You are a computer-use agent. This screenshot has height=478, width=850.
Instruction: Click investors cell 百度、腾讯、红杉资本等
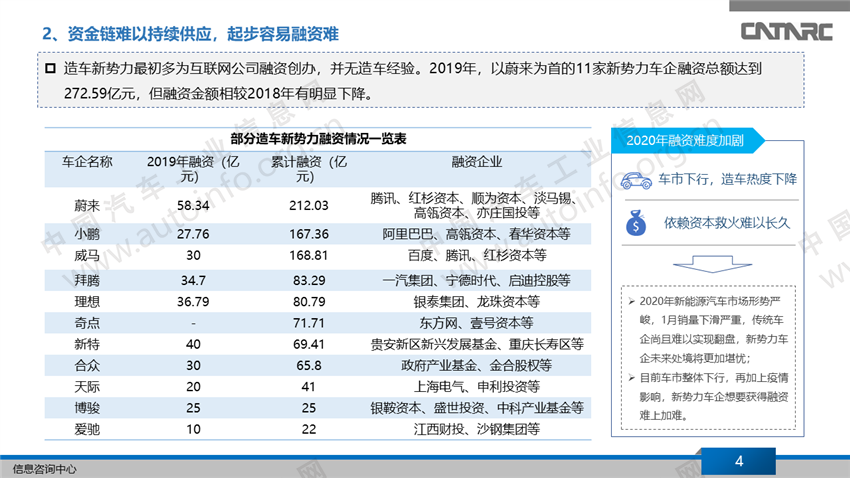coord(476,255)
